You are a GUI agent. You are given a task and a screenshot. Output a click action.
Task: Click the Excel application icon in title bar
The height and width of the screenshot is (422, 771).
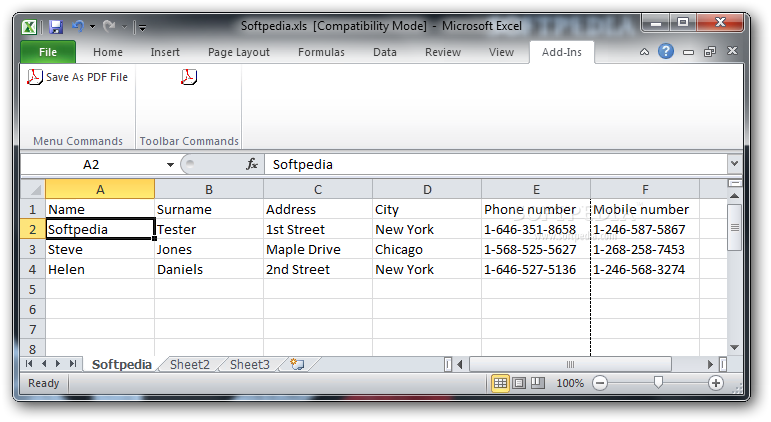pyautogui.click(x=29, y=27)
